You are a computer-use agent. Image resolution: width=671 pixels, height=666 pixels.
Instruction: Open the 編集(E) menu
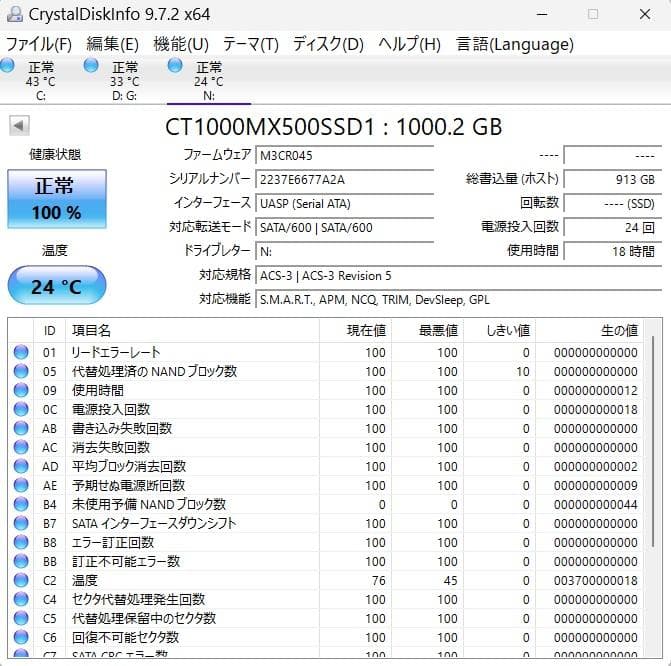[113, 44]
